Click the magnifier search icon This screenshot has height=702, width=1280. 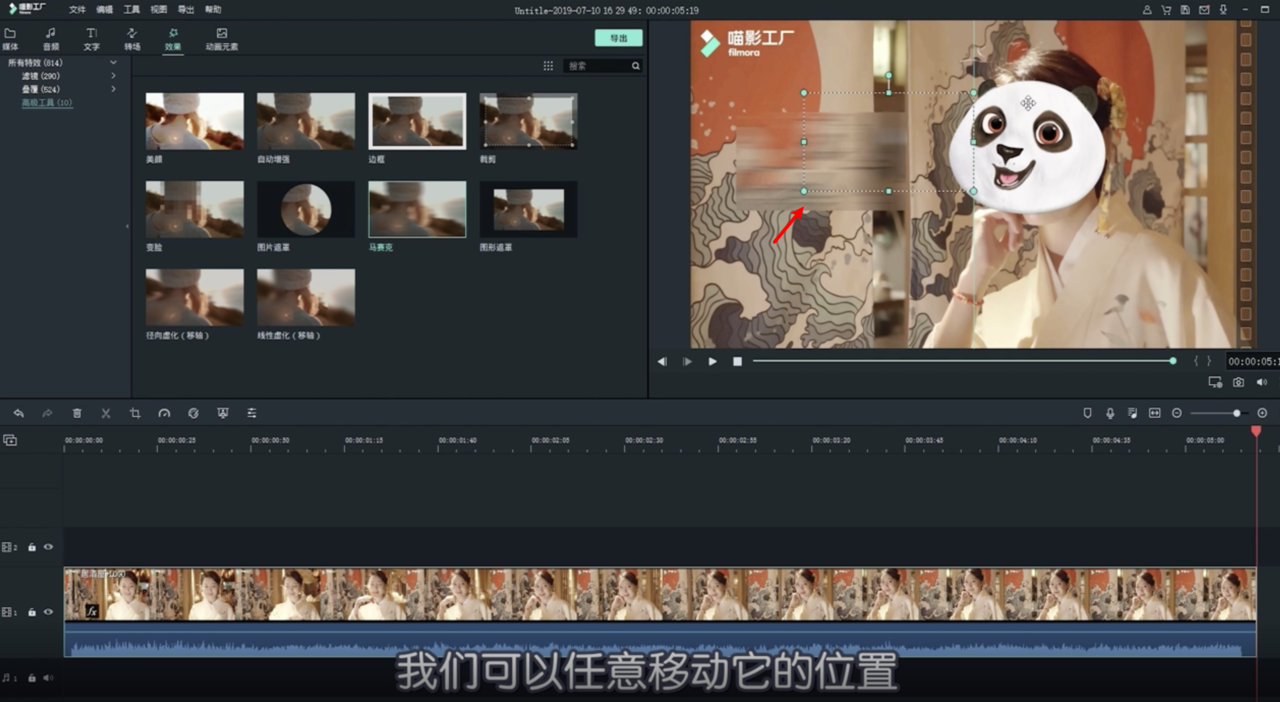coord(635,66)
